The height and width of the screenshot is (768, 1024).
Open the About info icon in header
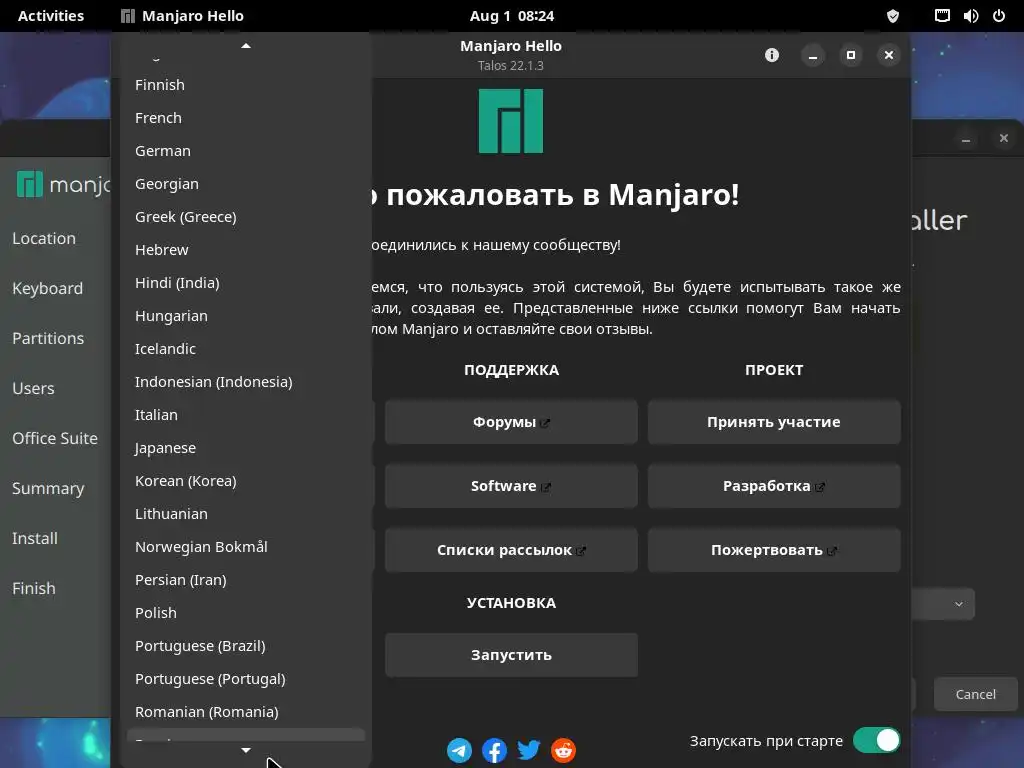[x=772, y=55]
